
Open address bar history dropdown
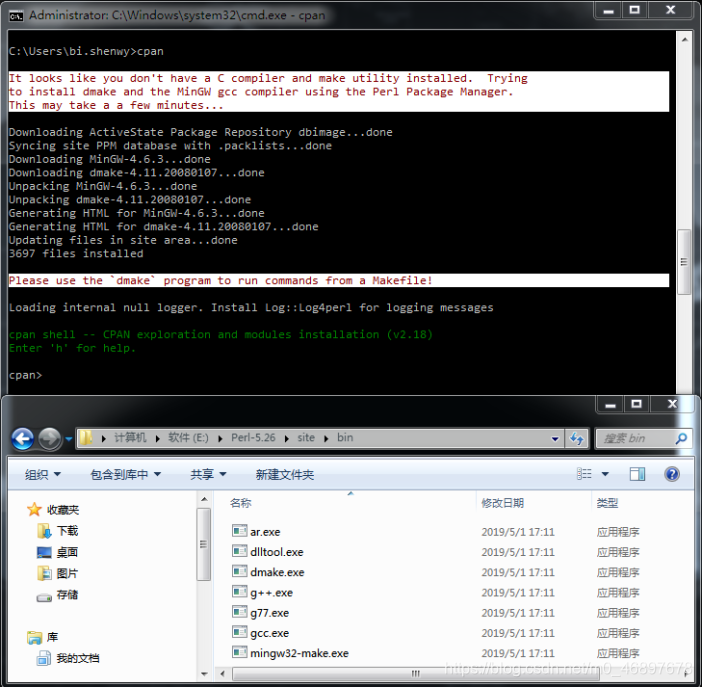click(555, 439)
